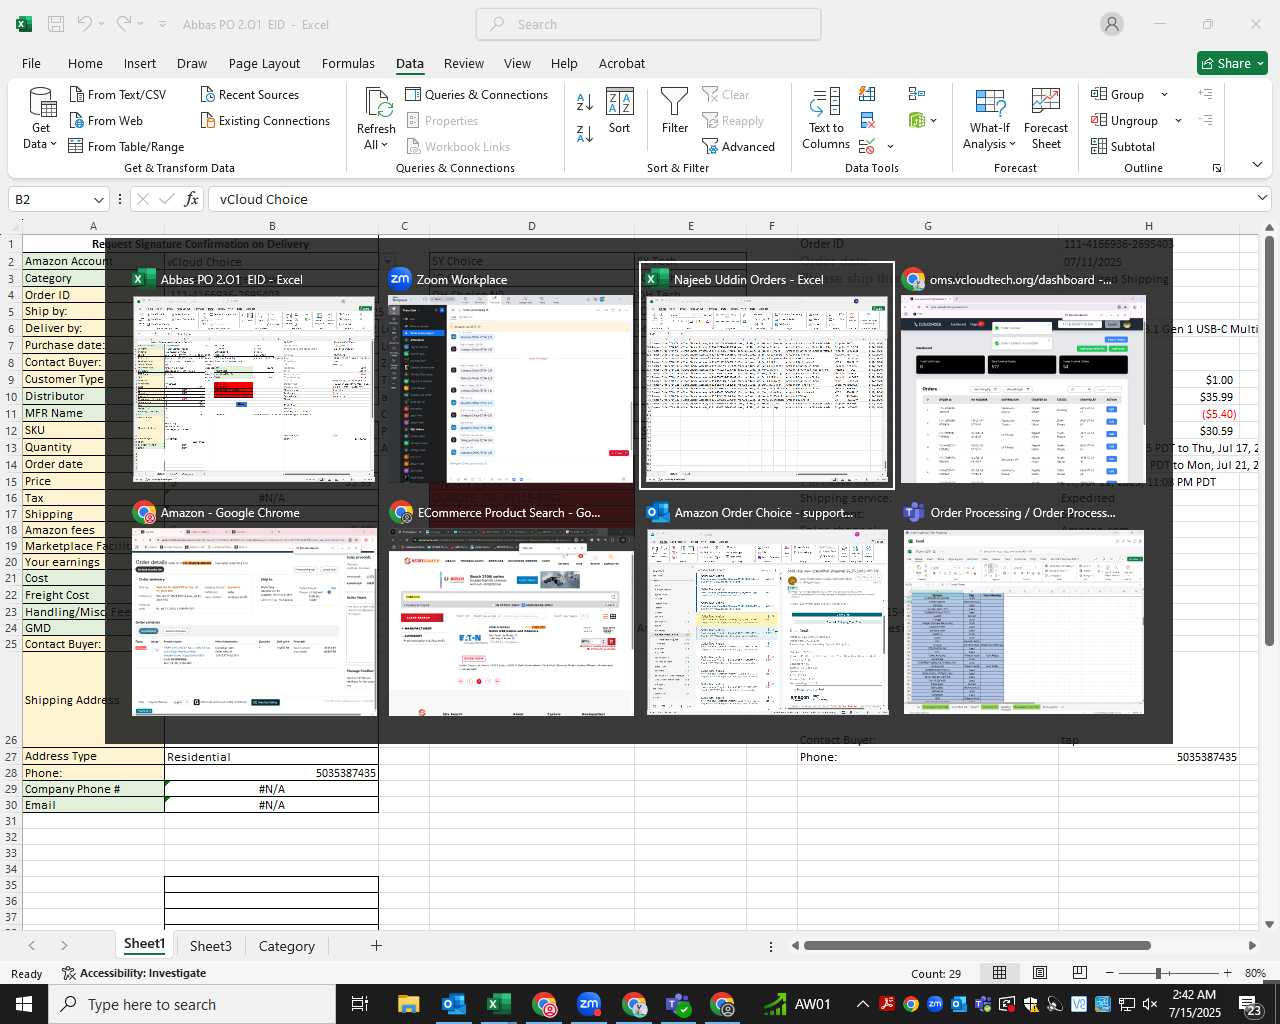Open the File menu
The width and height of the screenshot is (1280, 1024).
coord(32,63)
